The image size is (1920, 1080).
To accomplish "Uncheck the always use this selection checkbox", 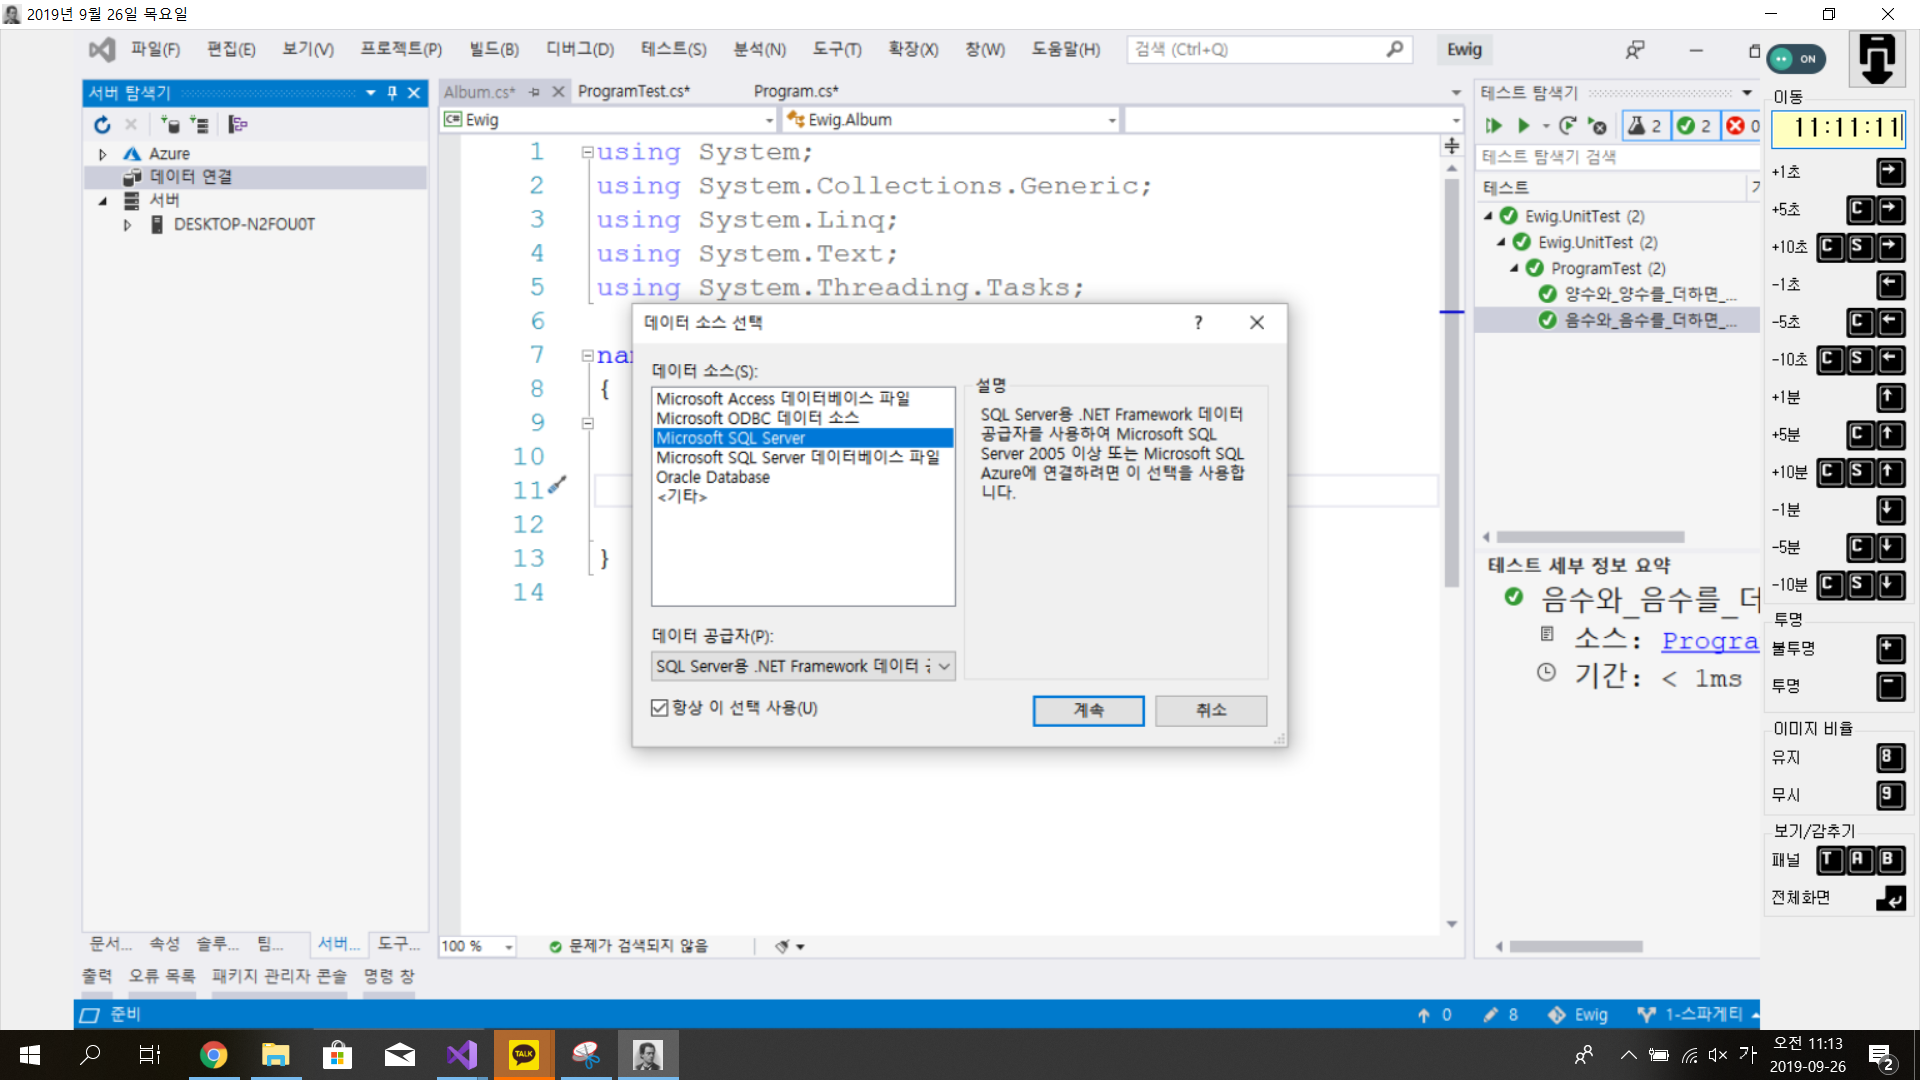I will tap(660, 708).
